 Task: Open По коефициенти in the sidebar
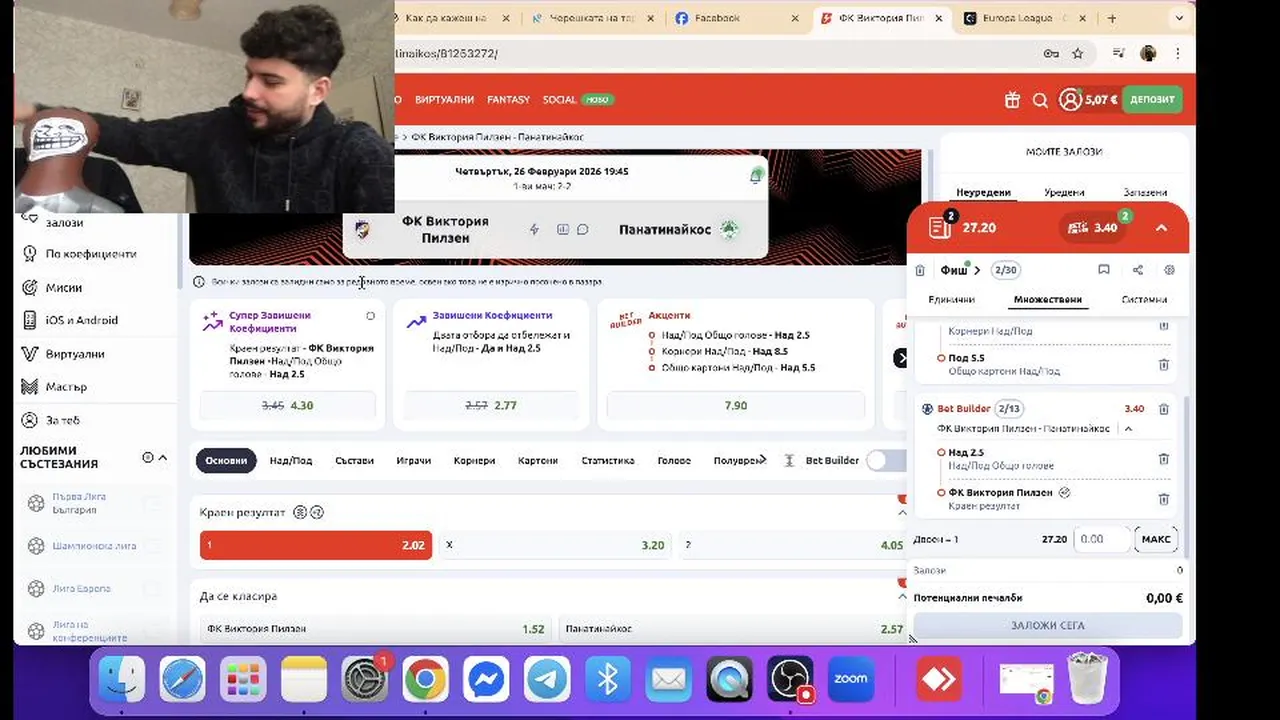click(90, 254)
